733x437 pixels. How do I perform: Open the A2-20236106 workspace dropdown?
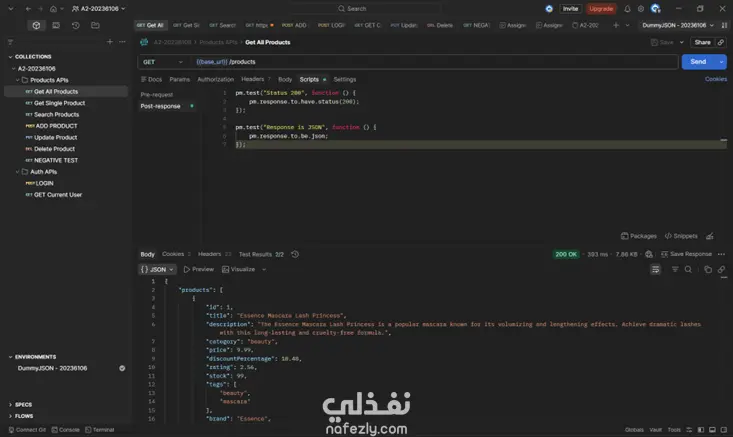pyautogui.click(x=99, y=8)
